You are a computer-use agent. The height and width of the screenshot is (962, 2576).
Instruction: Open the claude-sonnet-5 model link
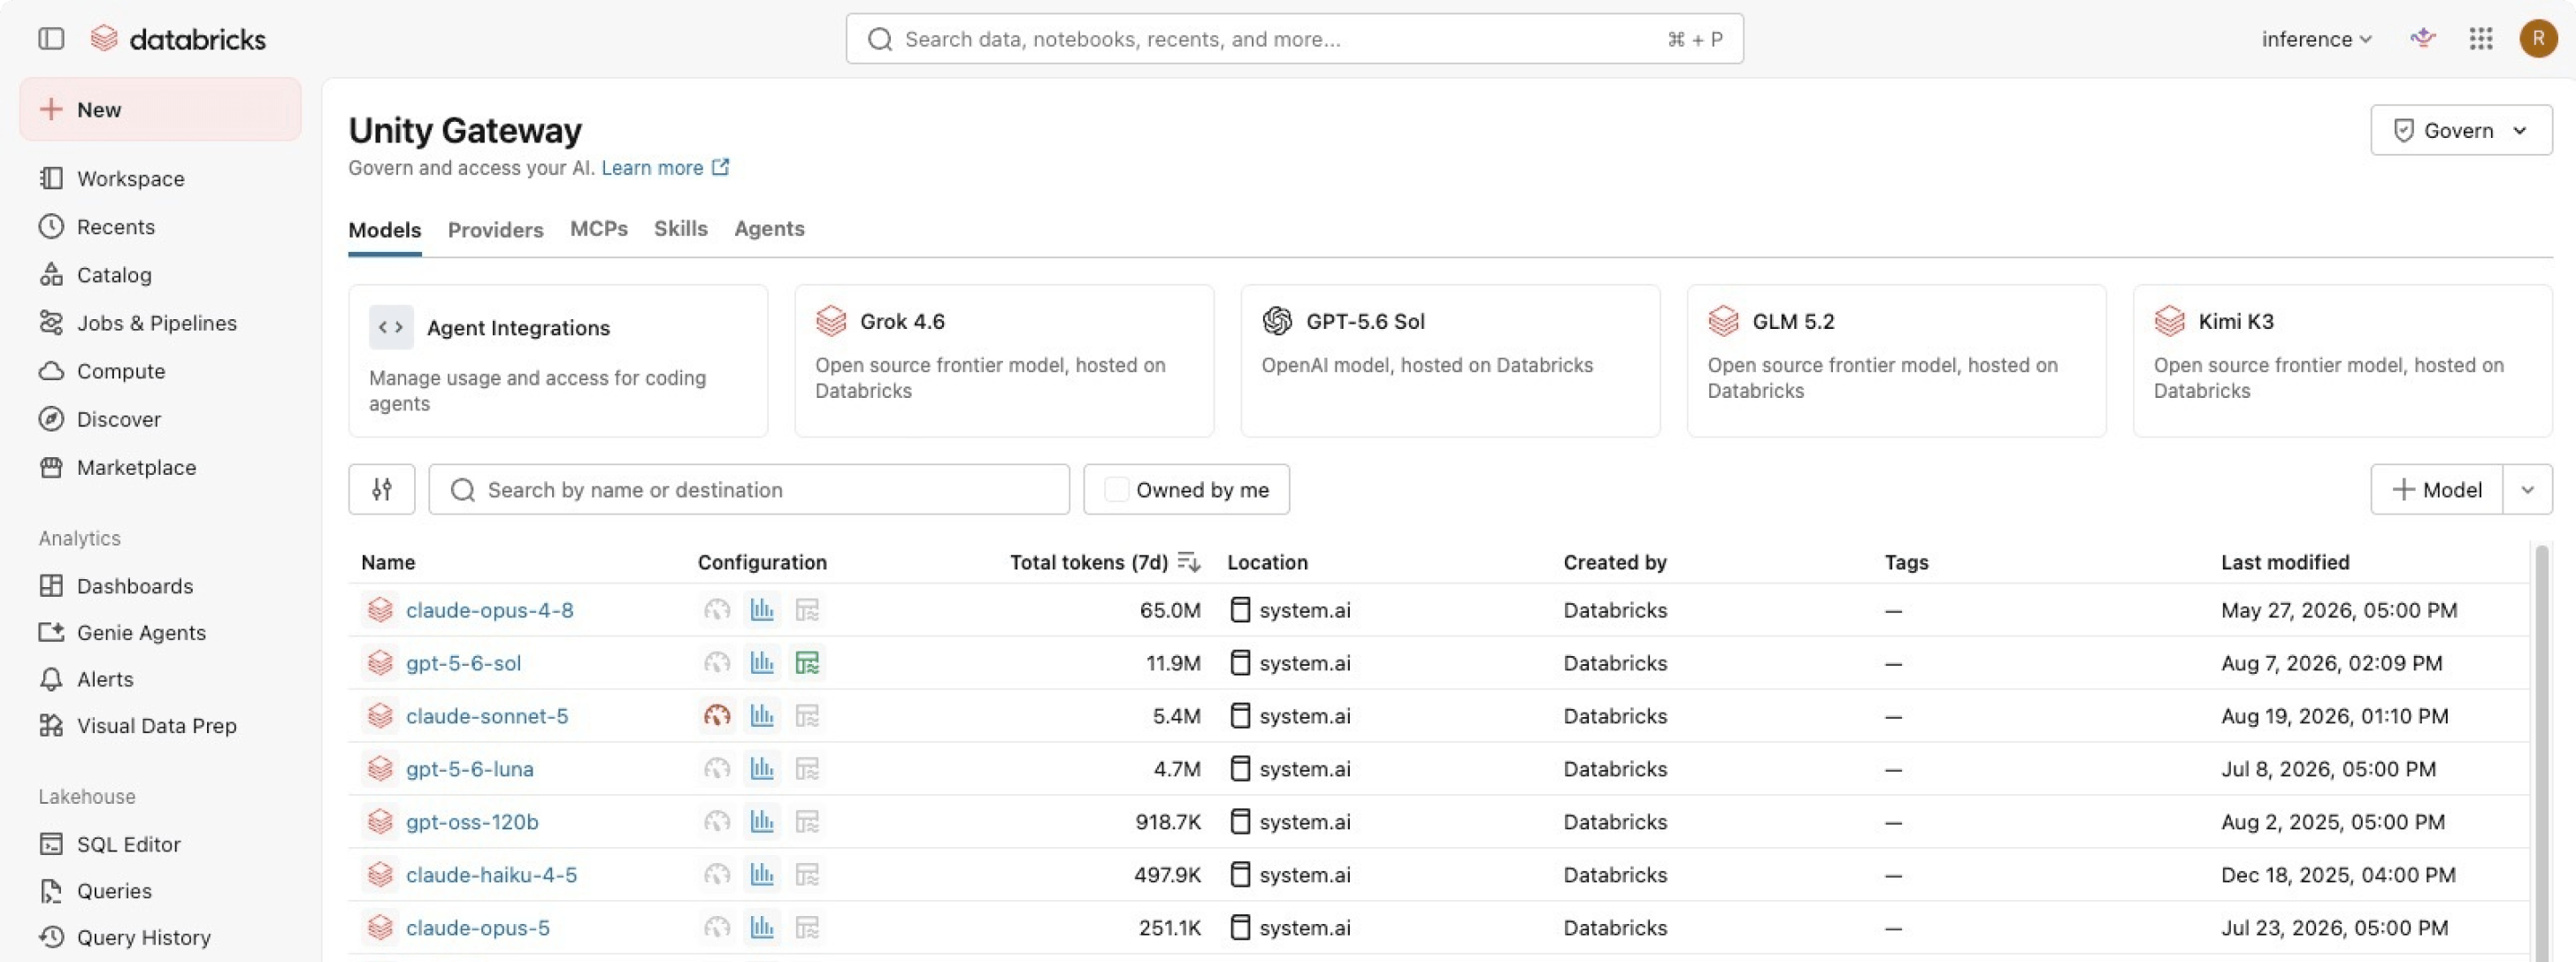487,716
